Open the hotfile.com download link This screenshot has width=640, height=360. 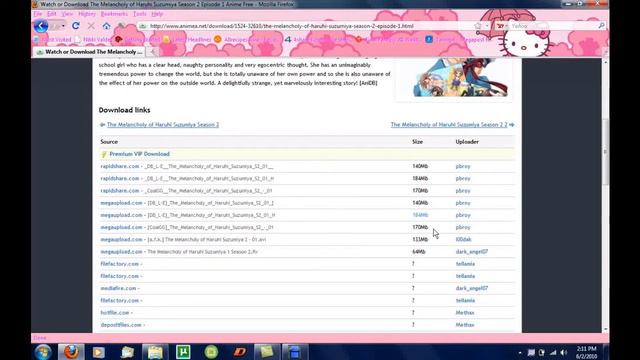tap(115, 313)
